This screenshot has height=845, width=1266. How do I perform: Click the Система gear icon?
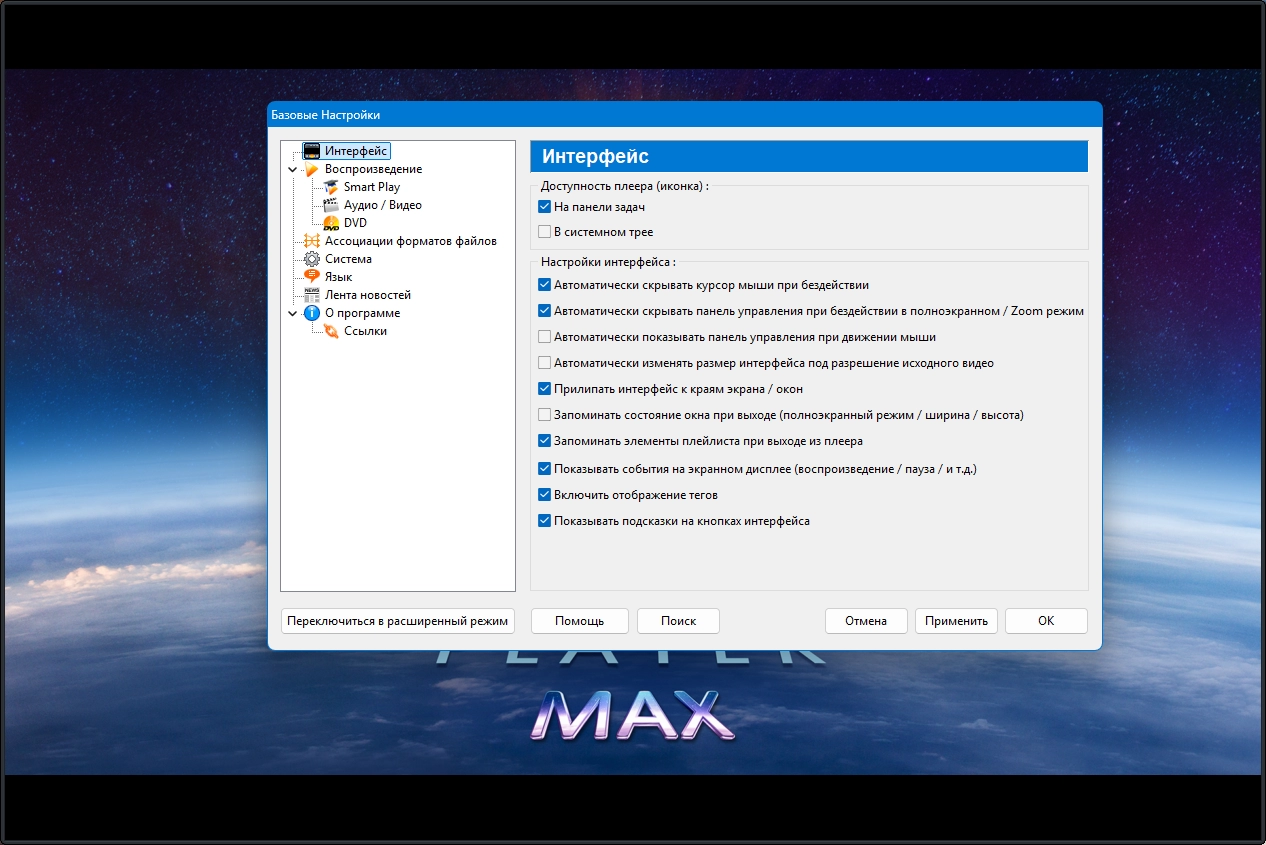311,259
